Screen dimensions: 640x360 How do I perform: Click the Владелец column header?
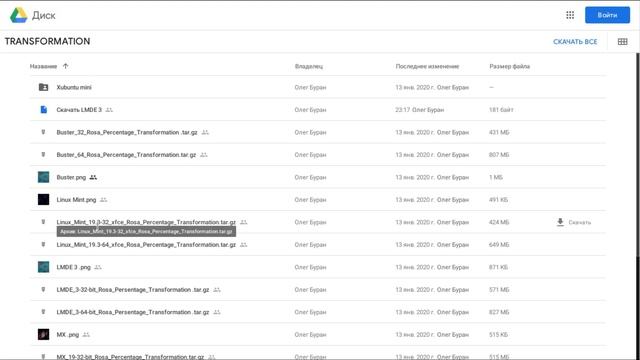click(x=309, y=66)
